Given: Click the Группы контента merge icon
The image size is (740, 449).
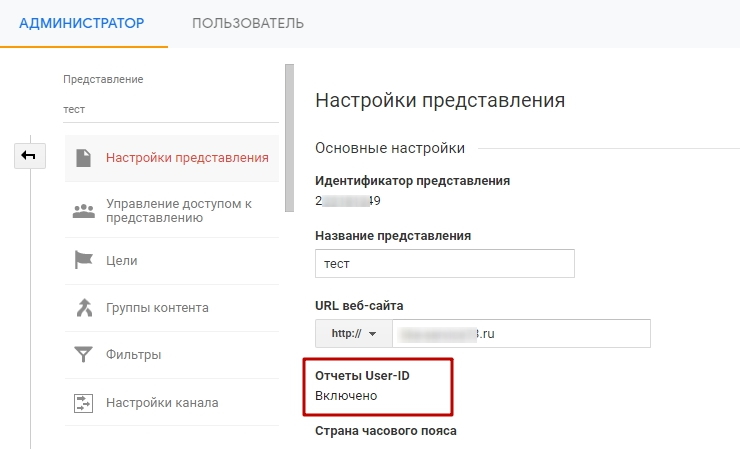Looking at the screenshot, I should [x=84, y=307].
